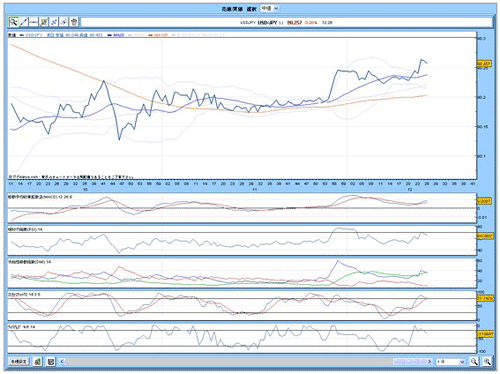The height and width of the screenshot is (374, 500).
Task: Click the chart indicator icon at bottom left
Action: (38, 361)
